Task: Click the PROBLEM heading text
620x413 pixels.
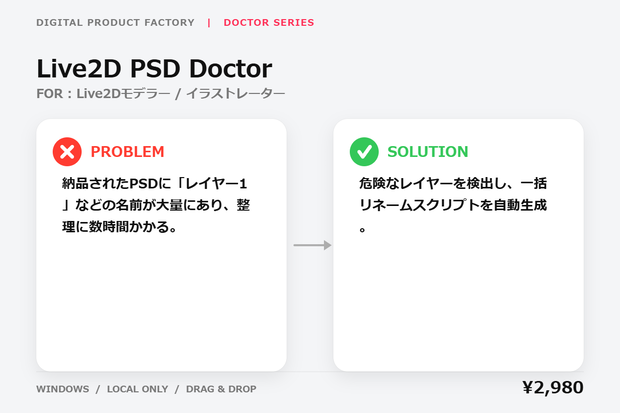Action: [127, 152]
